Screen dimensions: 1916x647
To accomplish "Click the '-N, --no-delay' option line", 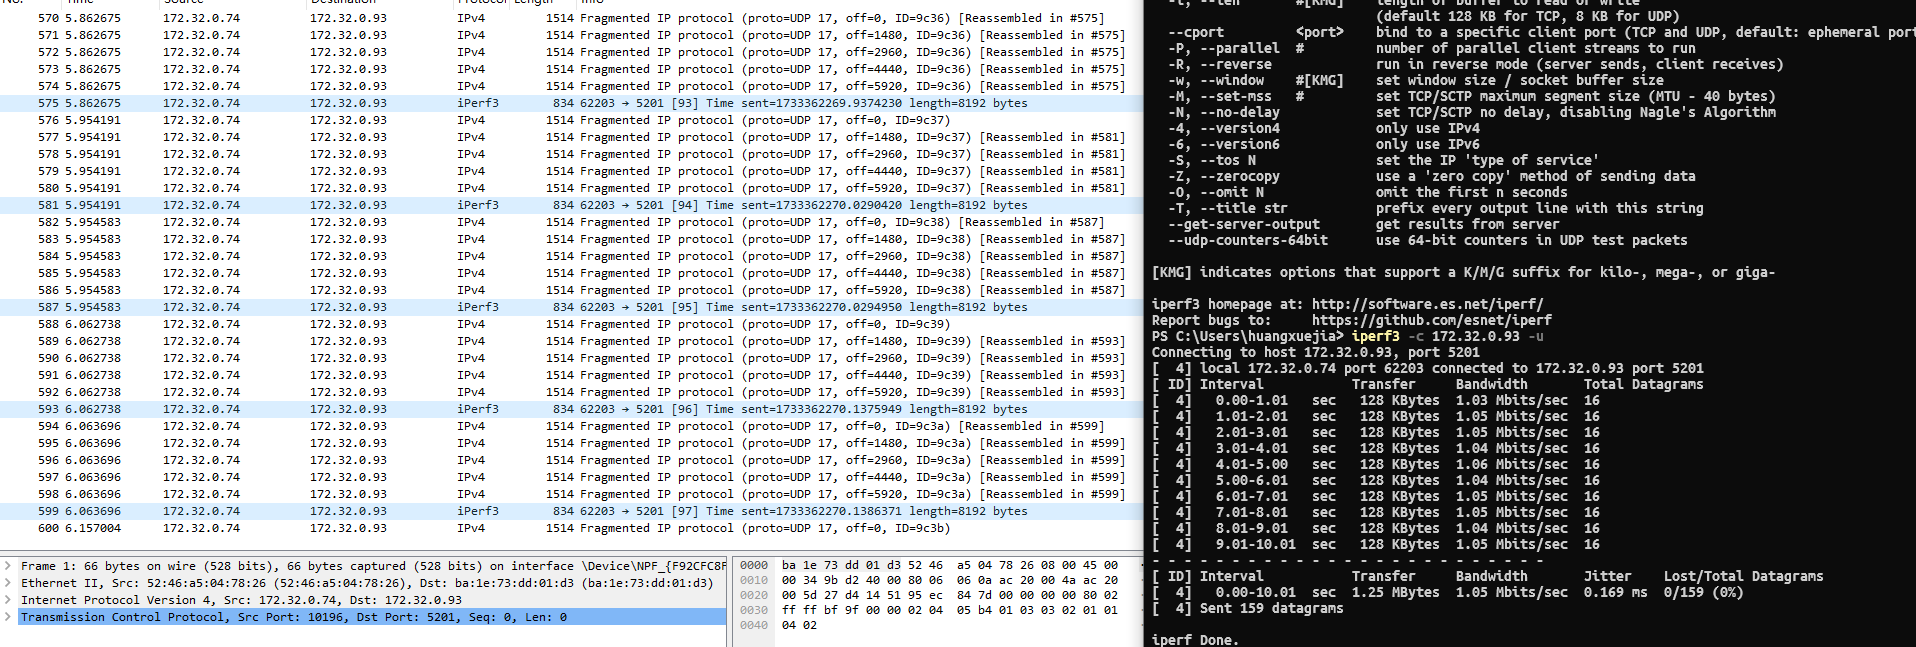I will [1471, 112].
